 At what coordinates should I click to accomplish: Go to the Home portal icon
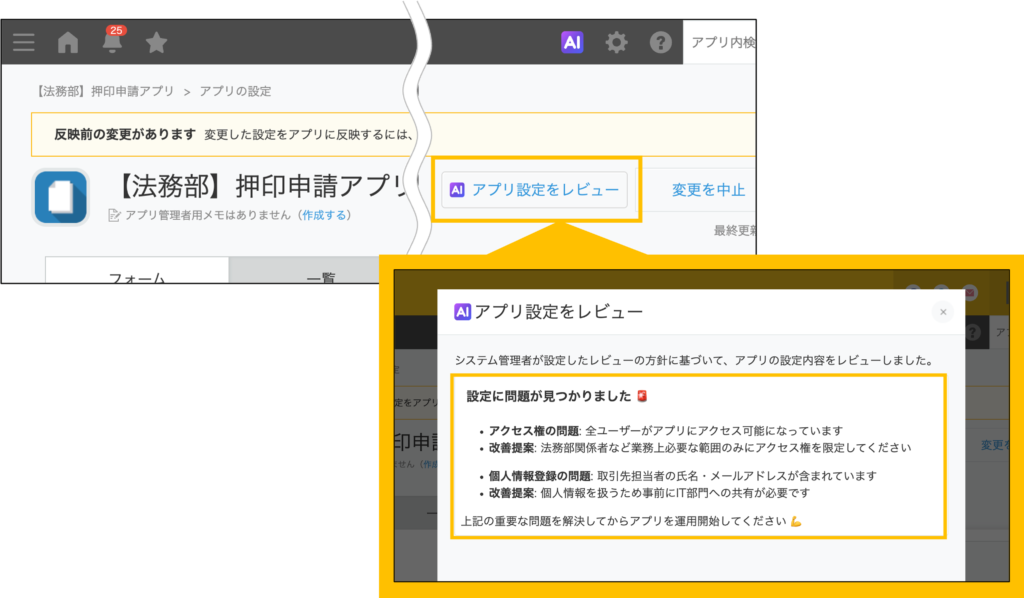click(x=68, y=42)
